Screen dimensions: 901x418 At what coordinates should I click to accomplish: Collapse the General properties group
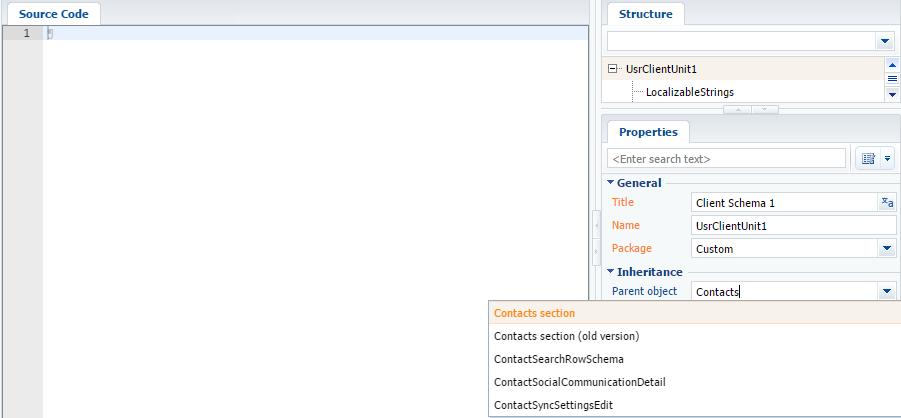tap(610, 183)
